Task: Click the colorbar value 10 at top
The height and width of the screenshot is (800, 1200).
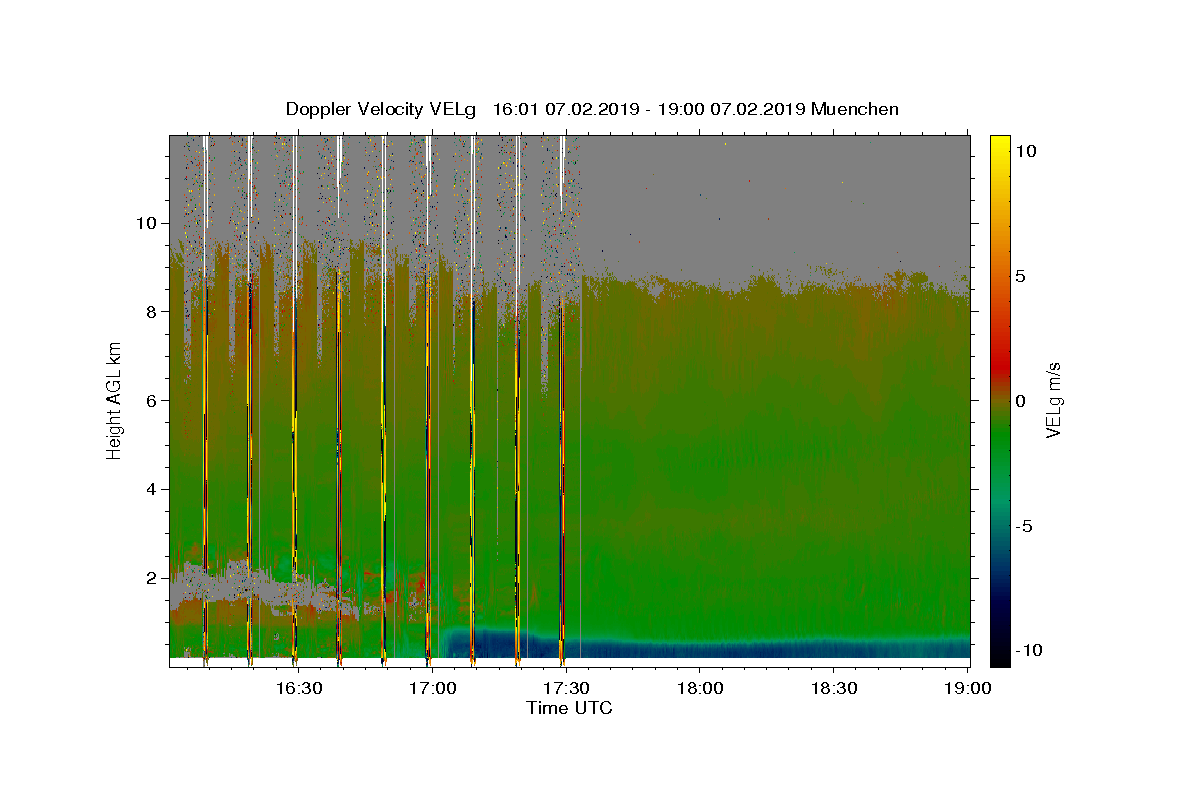Action: [x=1026, y=150]
